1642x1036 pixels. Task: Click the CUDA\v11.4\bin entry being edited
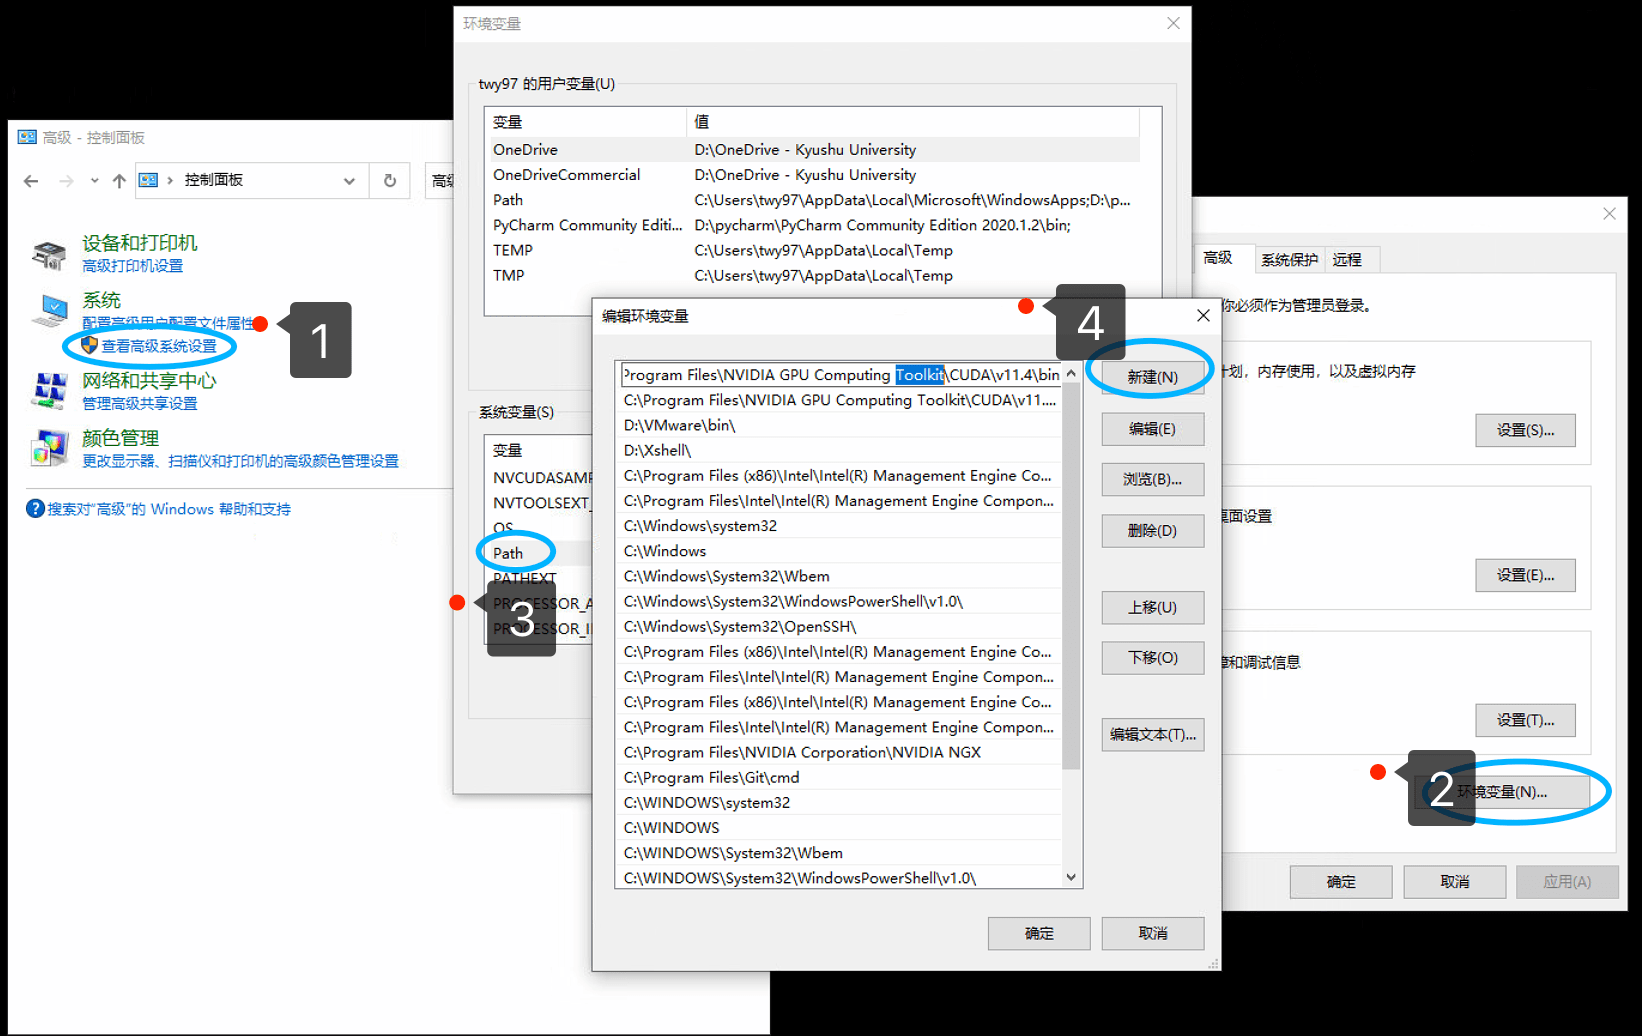pos(839,375)
